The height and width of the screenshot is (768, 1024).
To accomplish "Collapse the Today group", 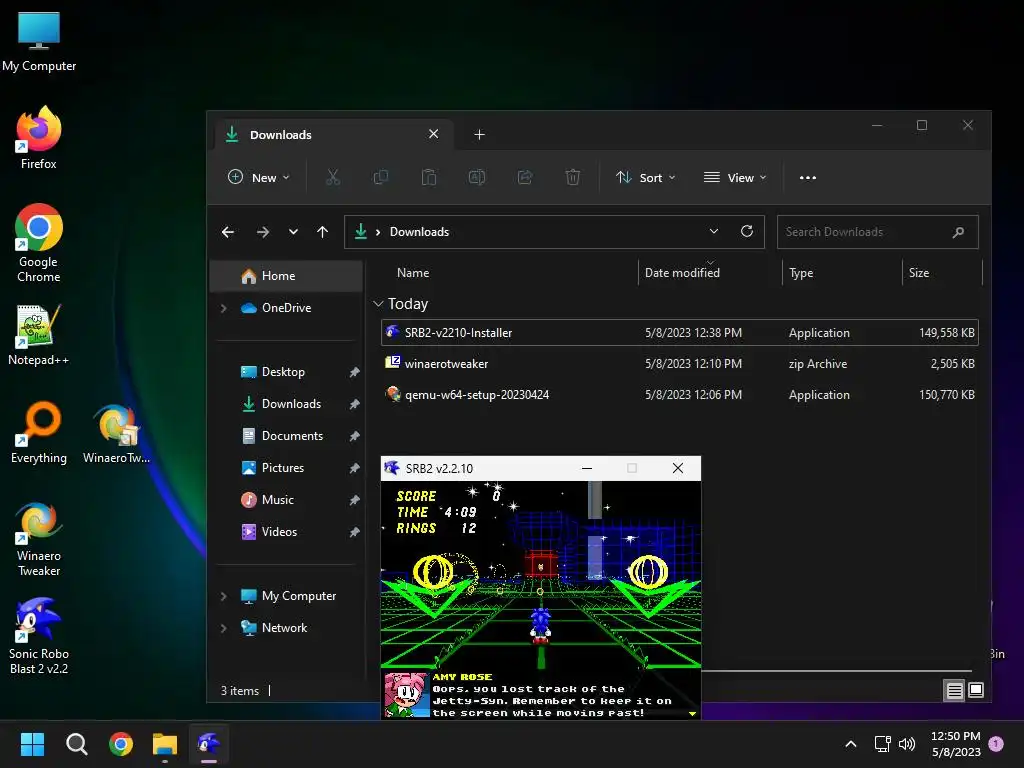I will pos(378,304).
